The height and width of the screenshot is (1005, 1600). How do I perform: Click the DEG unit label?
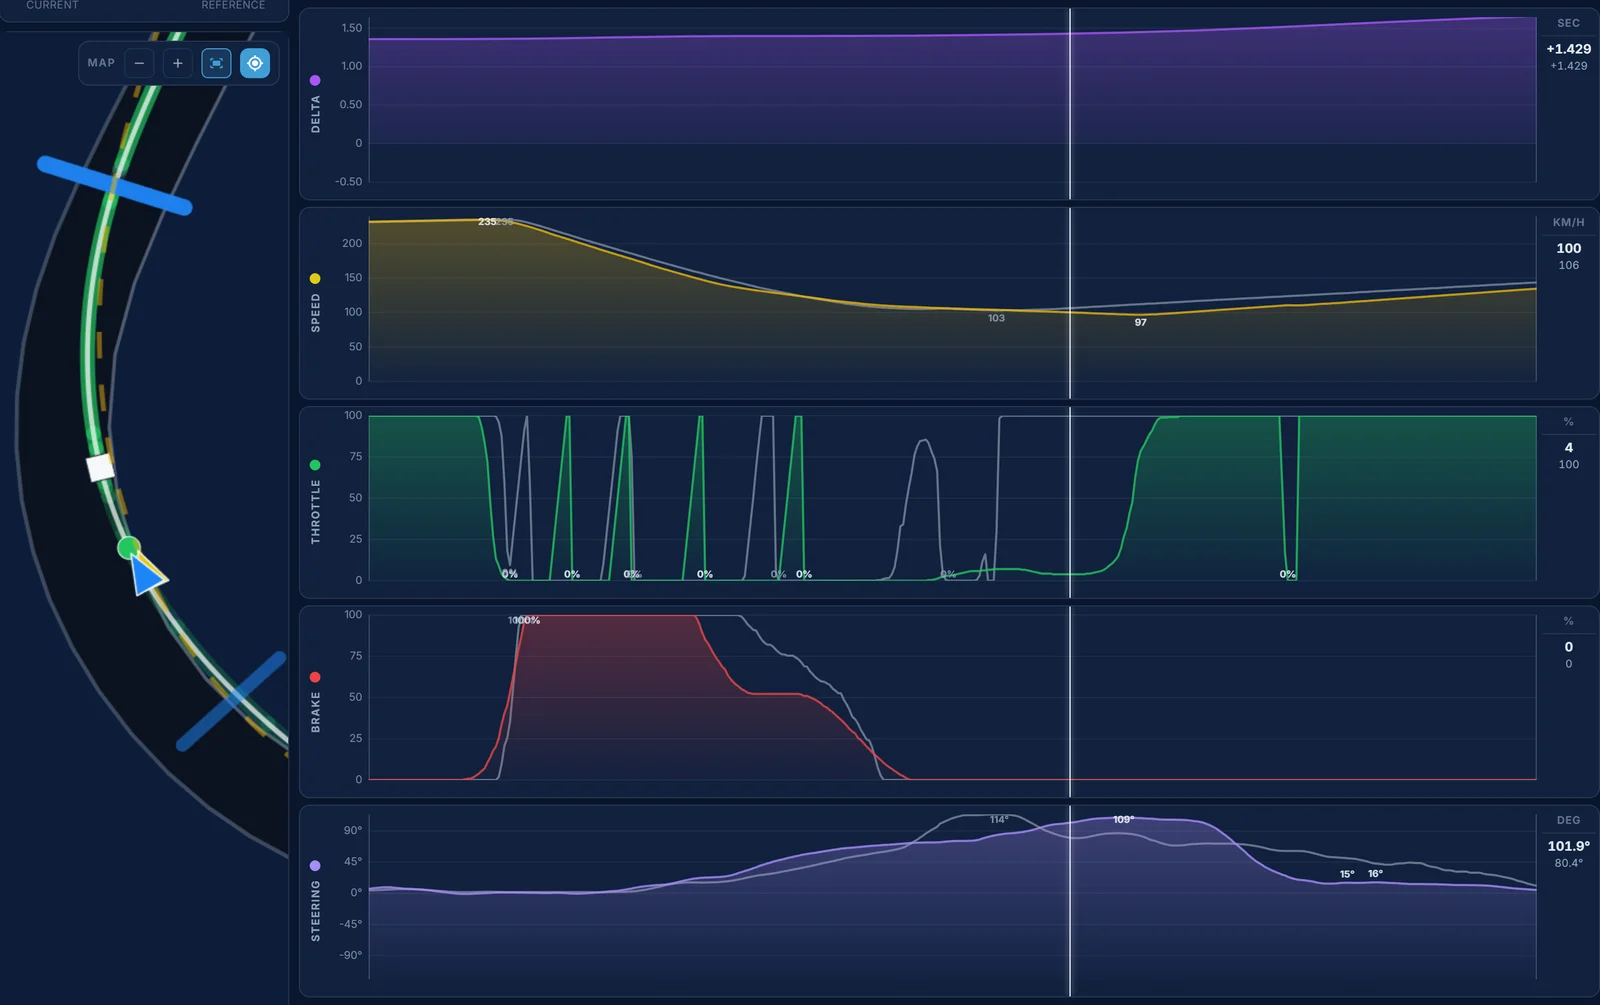click(1568, 820)
